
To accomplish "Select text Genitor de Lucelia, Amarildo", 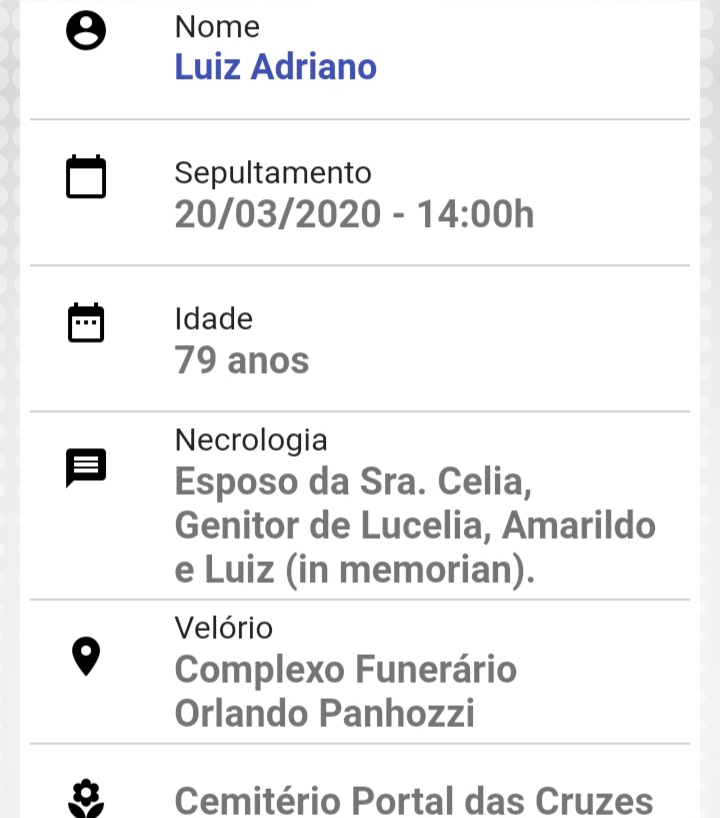I will 415,525.
